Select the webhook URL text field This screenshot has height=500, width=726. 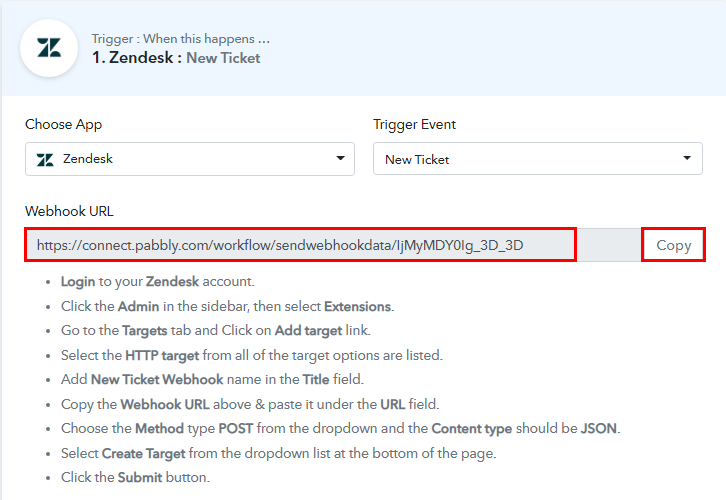pyautogui.click(x=300, y=244)
